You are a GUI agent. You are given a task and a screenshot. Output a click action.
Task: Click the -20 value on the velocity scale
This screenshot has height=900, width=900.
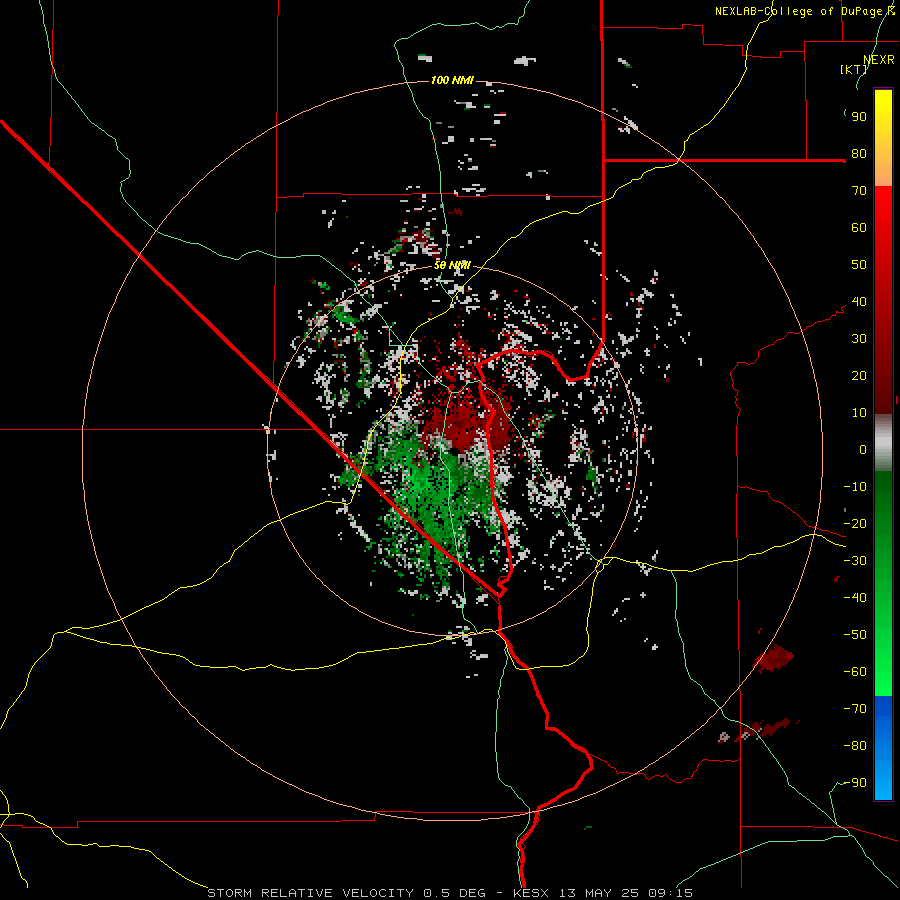855,524
